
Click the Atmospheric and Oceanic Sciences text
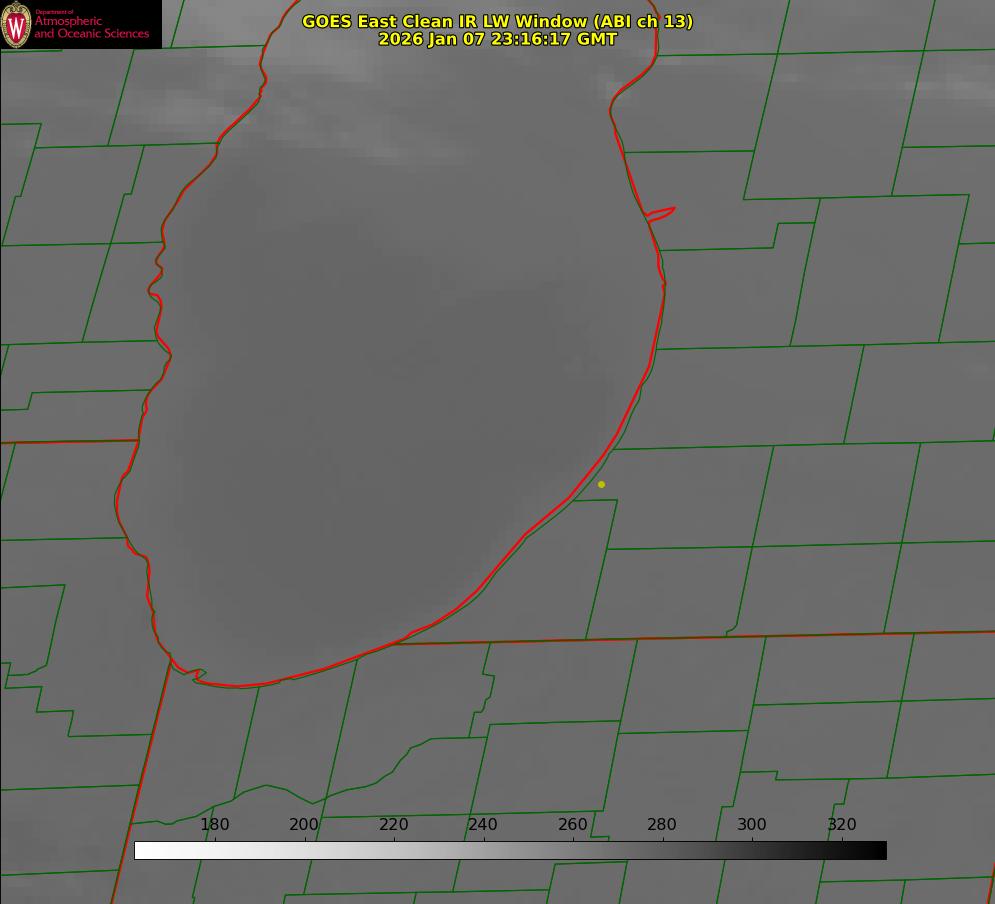(x=91, y=27)
